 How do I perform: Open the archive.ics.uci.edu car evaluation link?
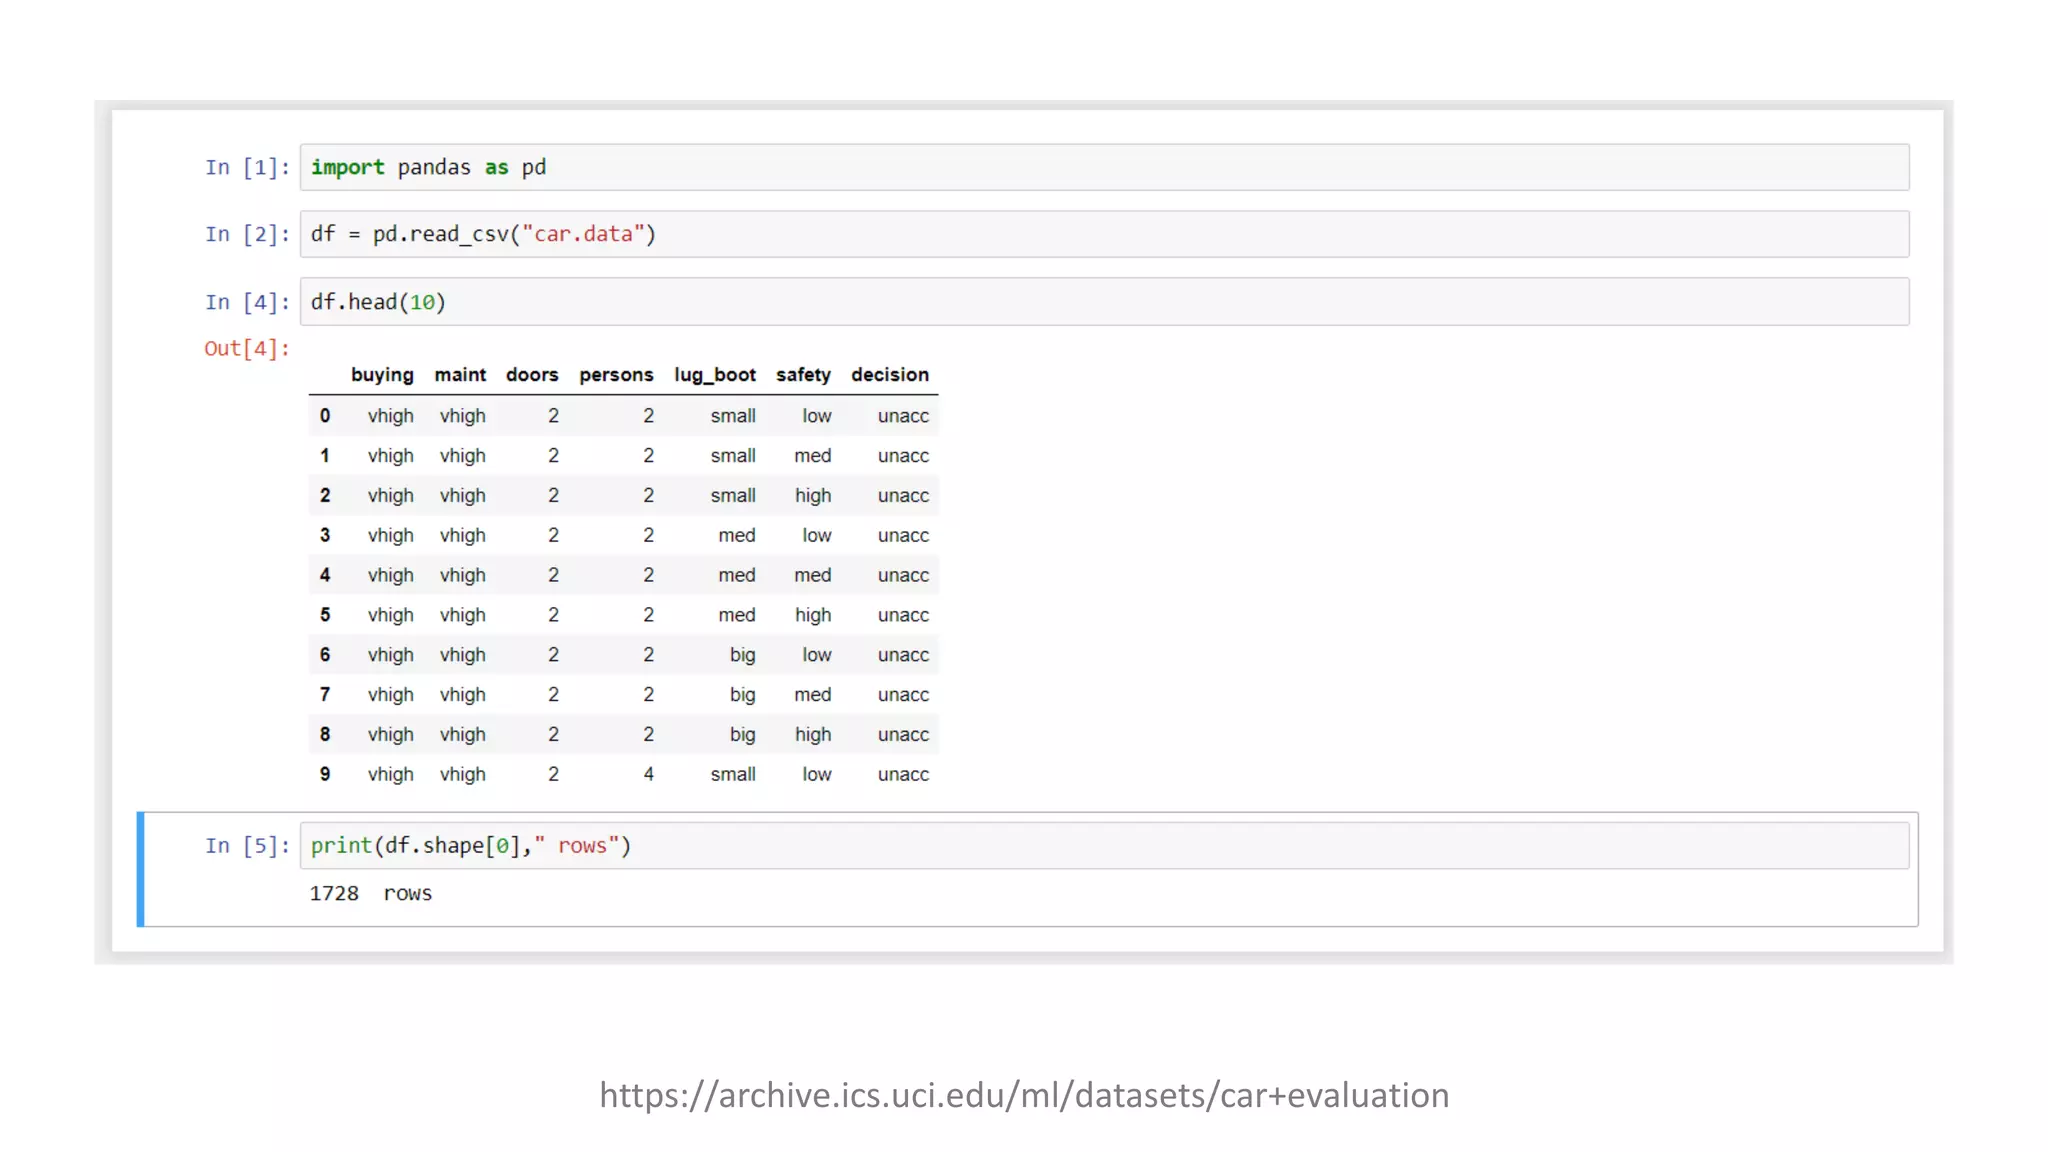click(1024, 1095)
